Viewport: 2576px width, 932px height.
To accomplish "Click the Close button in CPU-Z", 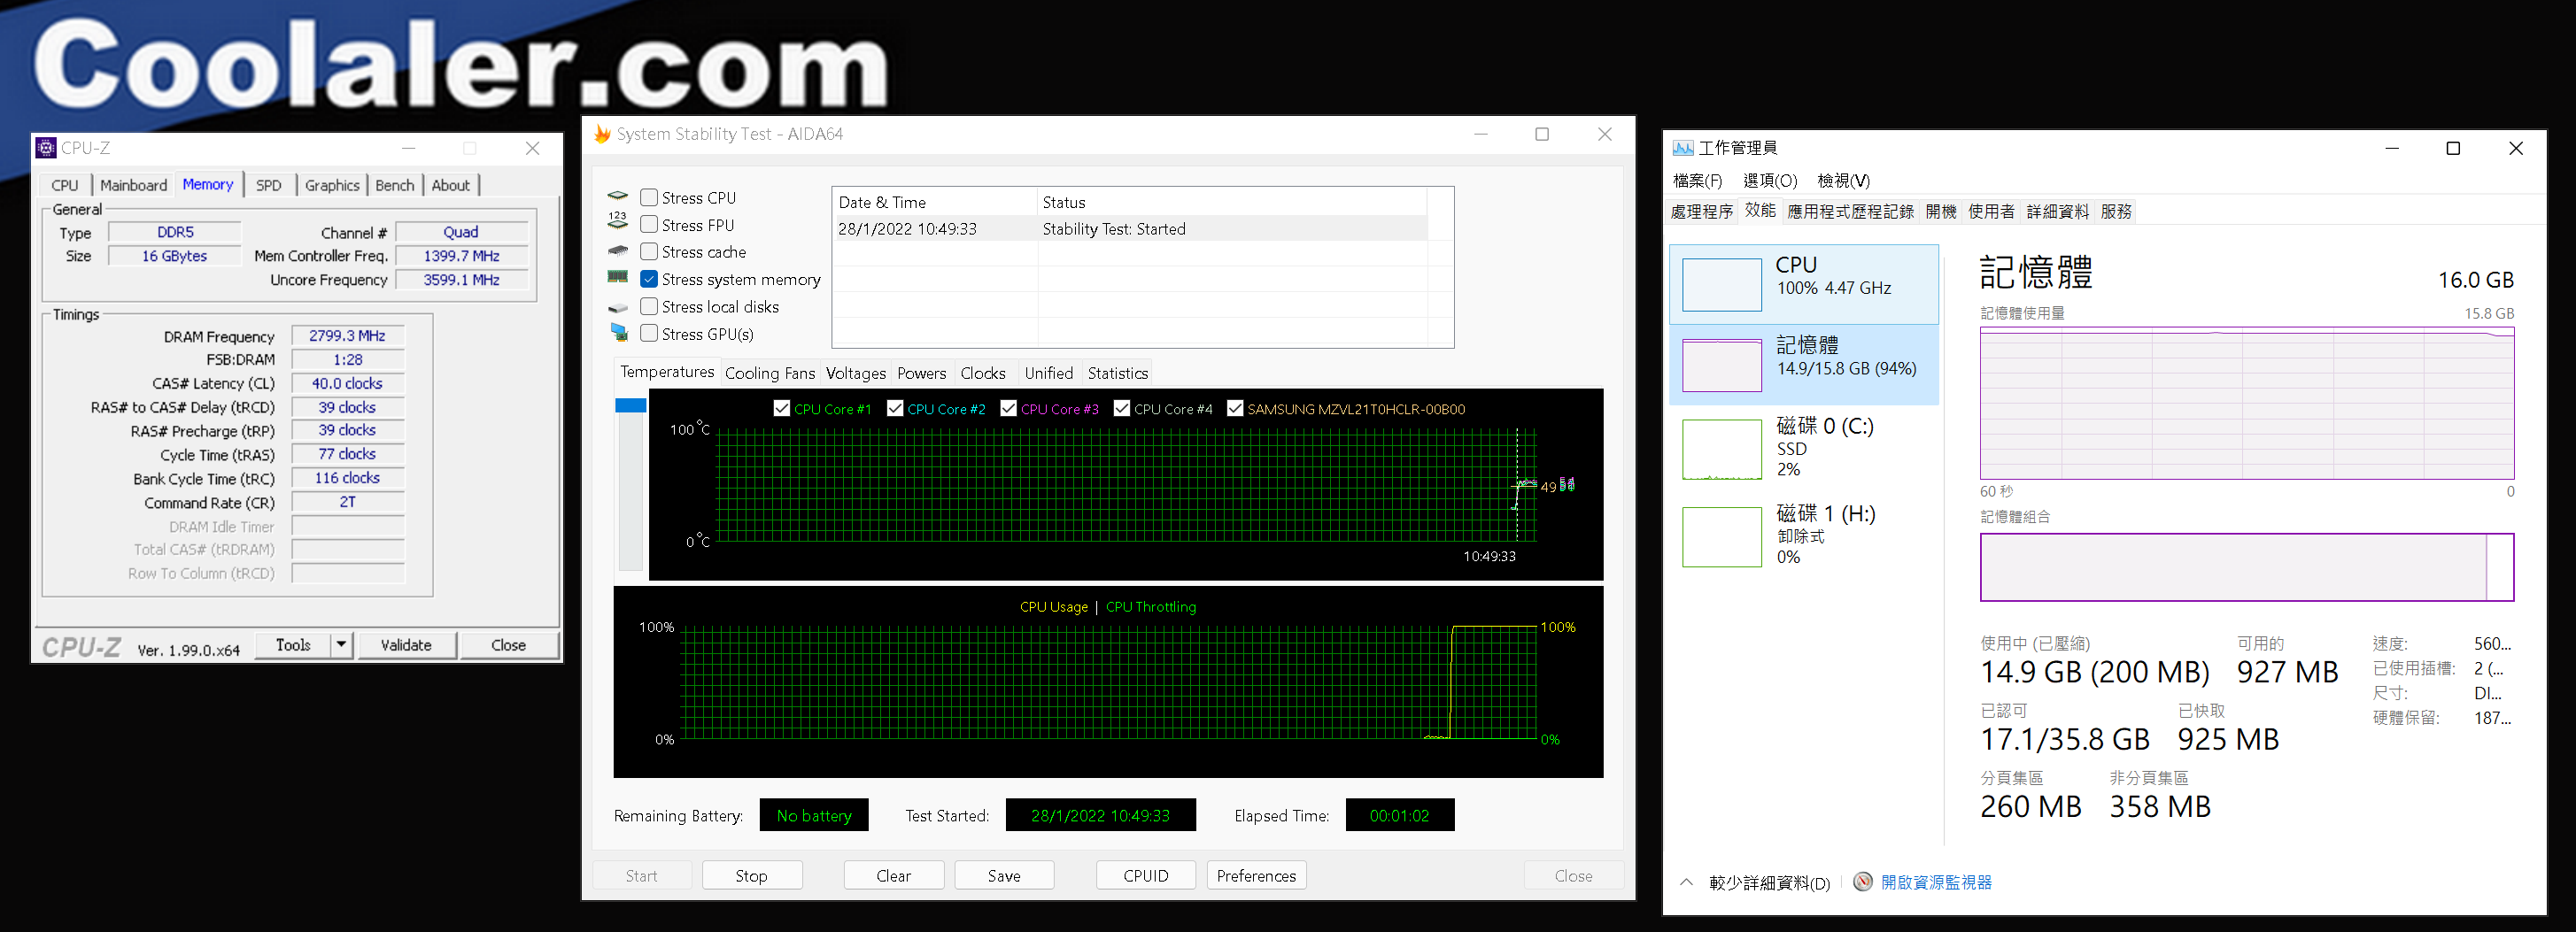I will click(x=508, y=645).
